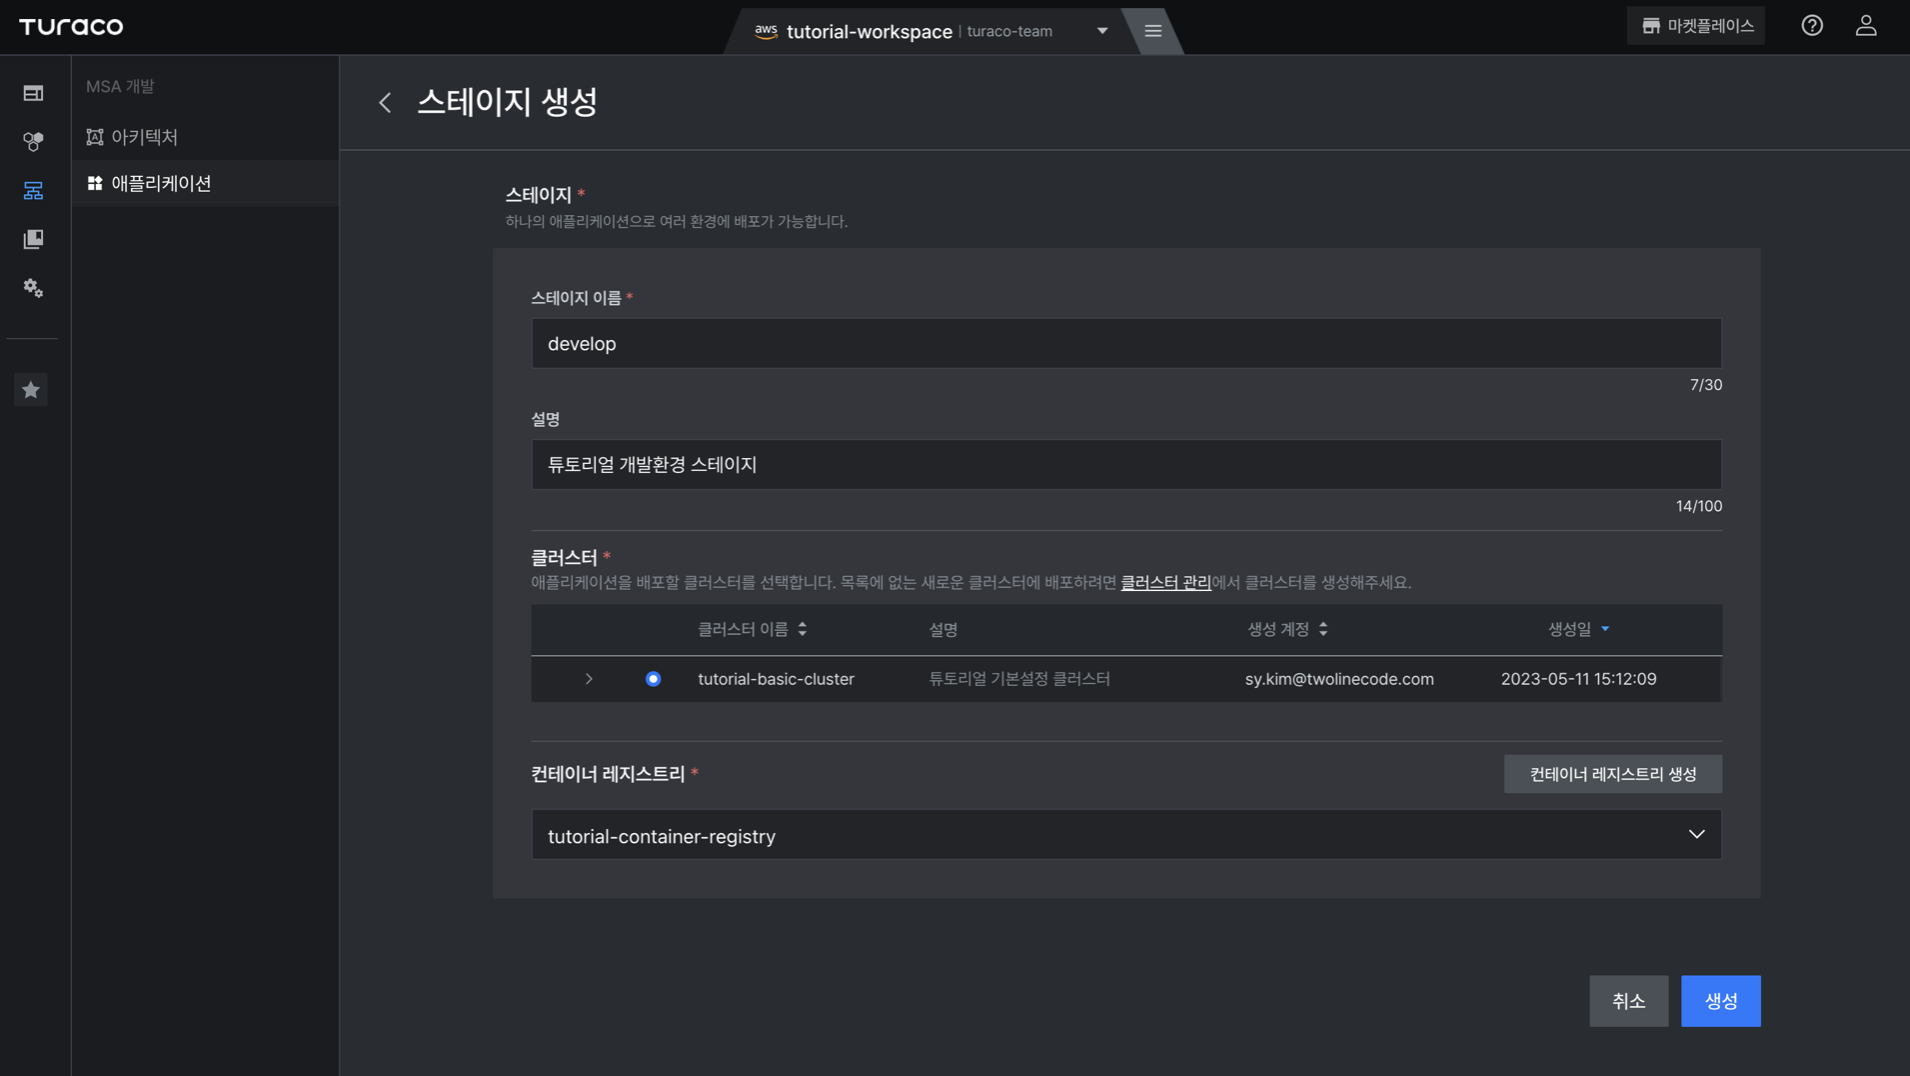Click the favorites star icon
This screenshot has width=1910, height=1076.
pos(31,390)
